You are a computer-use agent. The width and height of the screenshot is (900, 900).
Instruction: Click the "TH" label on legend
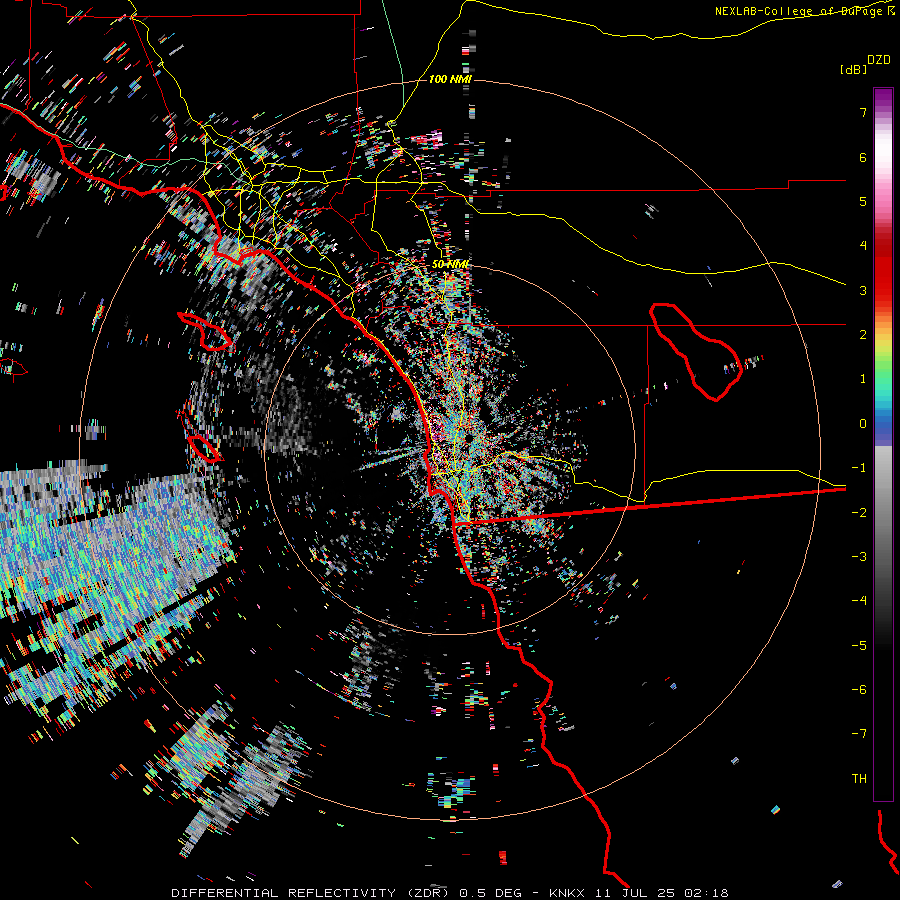tap(859, 779)
